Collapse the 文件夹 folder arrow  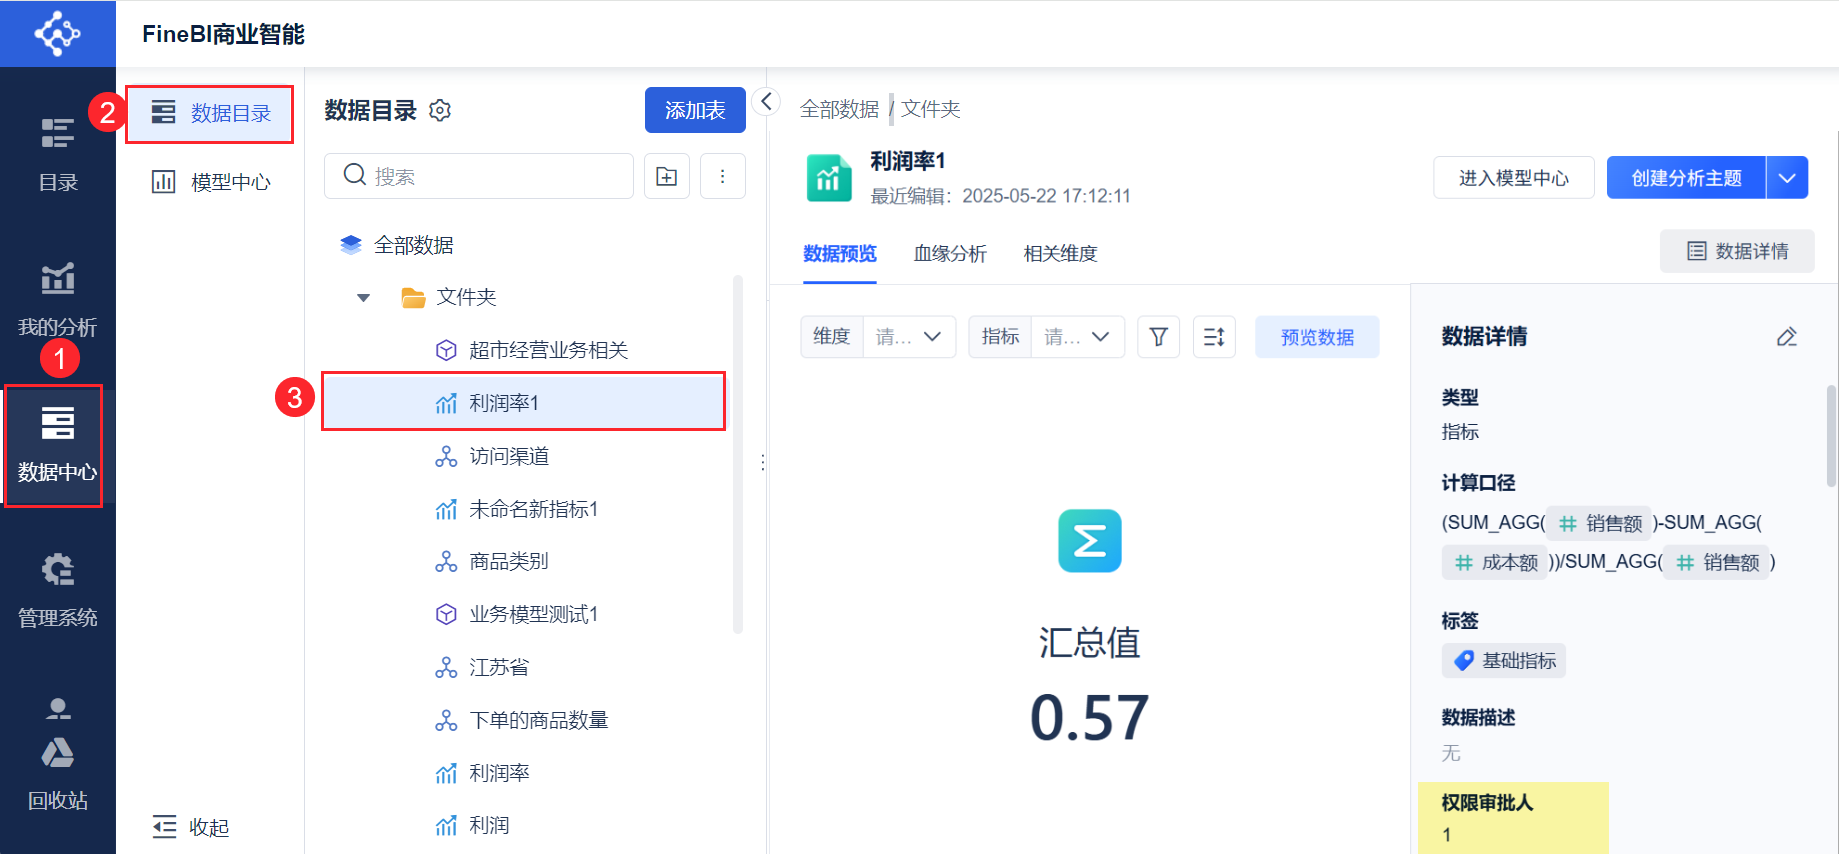click(364, 297)
